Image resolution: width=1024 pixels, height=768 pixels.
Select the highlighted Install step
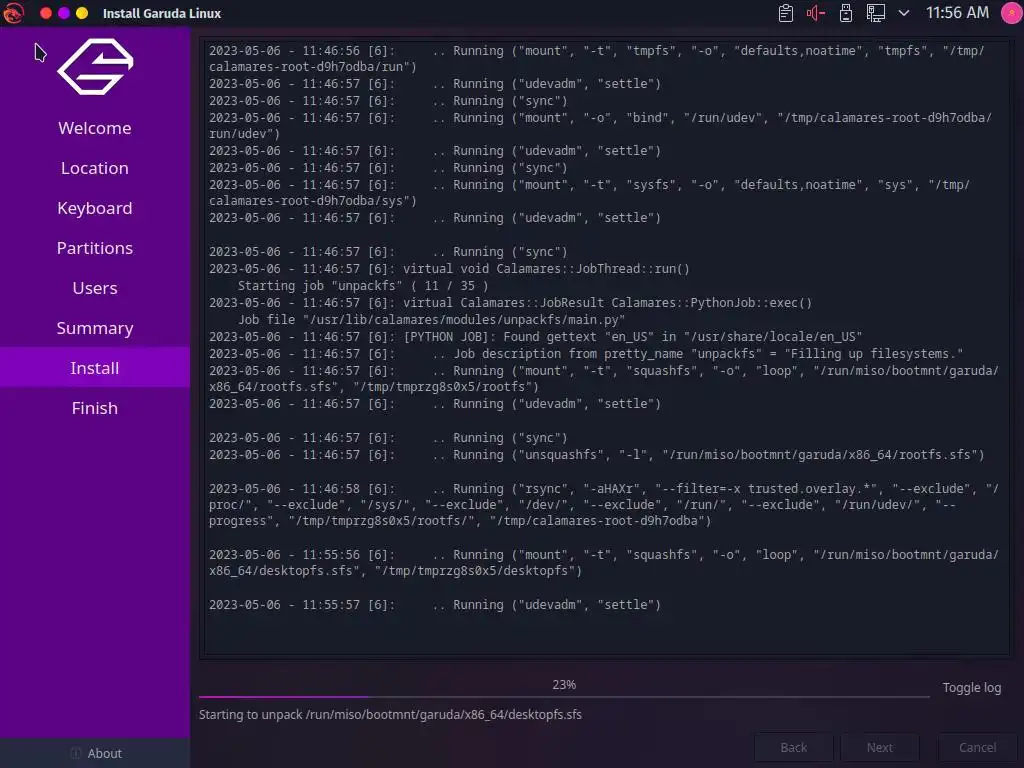click(95, 368)
